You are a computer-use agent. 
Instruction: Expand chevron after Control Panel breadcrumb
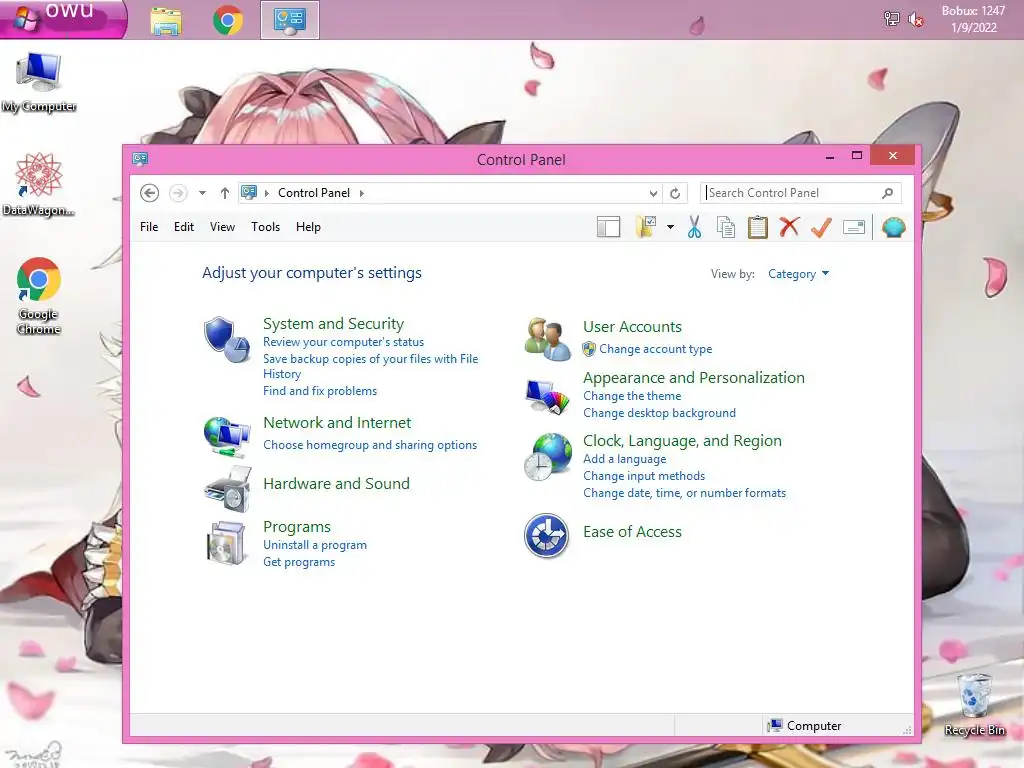tap(361, 193)
